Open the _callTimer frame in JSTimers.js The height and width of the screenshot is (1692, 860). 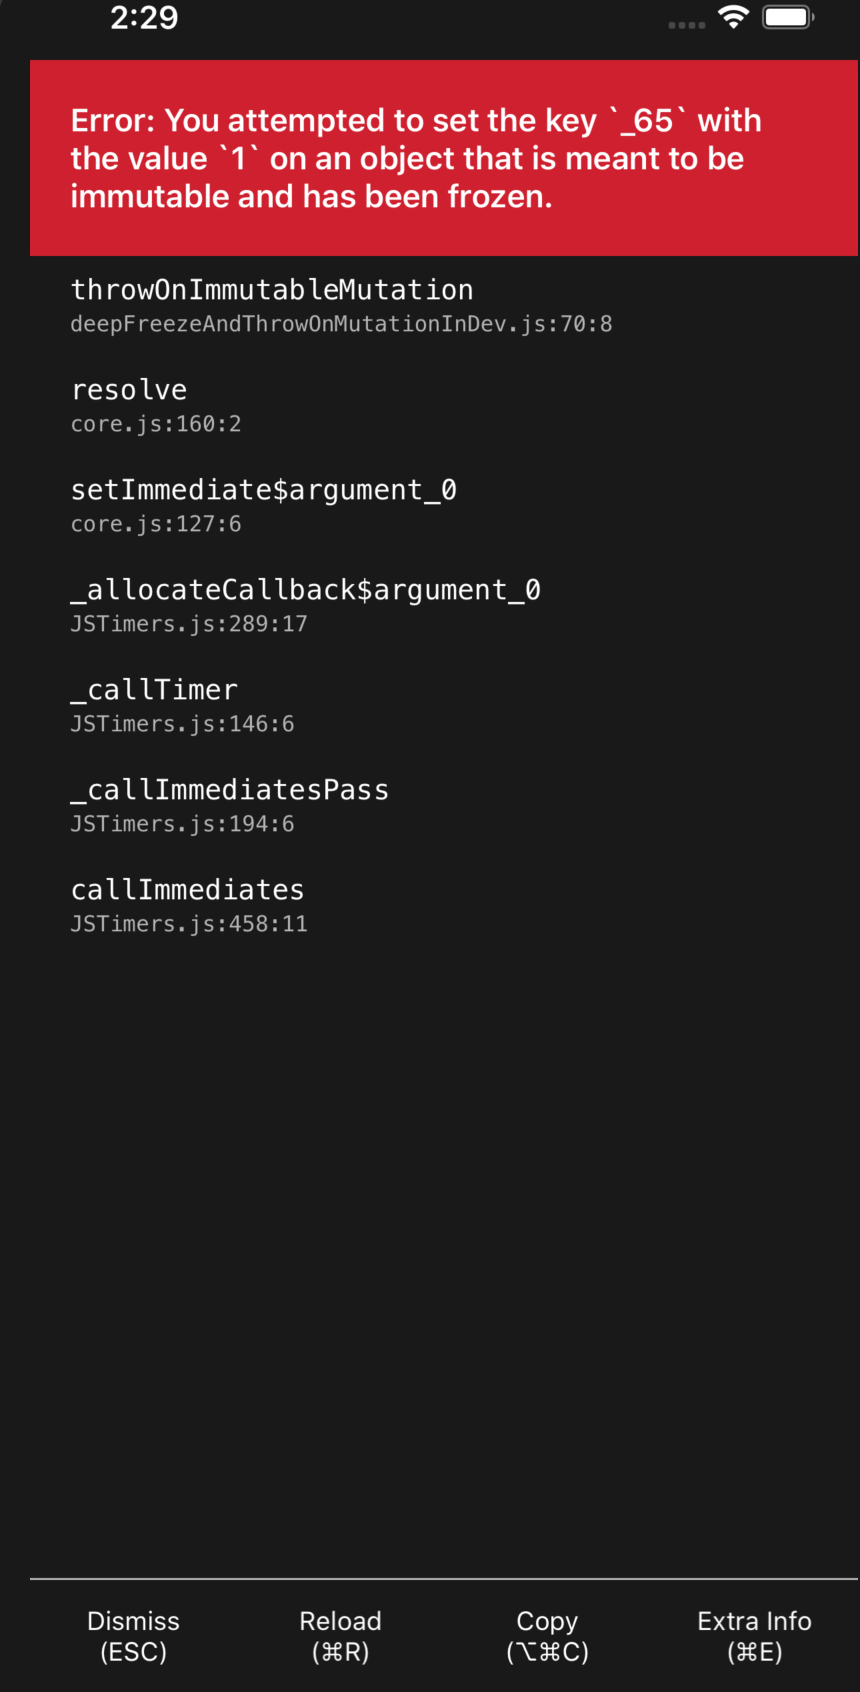154,689
